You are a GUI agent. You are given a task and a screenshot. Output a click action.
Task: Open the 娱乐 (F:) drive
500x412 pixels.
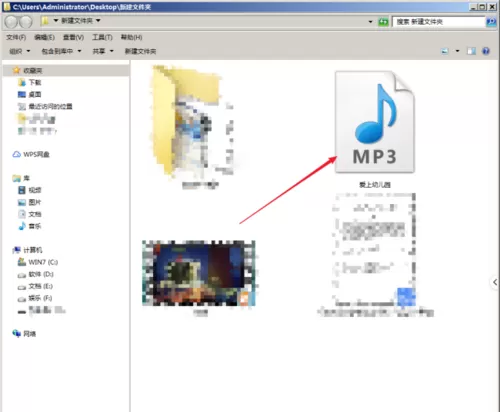coord(40,298)
